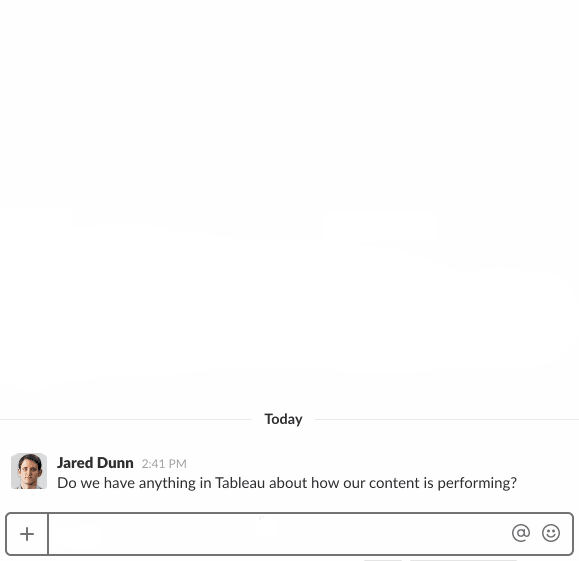Open the plus attachment menu
Viewport: 579px width, 561px height.
point(27,534)
